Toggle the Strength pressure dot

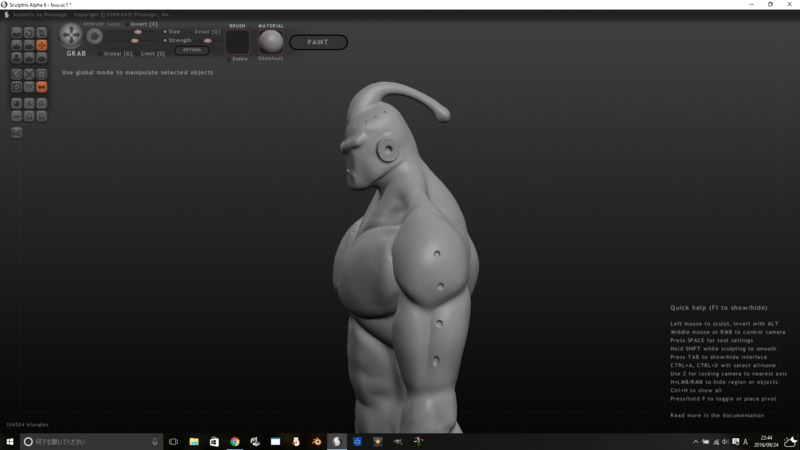click(x=165, y=40)
